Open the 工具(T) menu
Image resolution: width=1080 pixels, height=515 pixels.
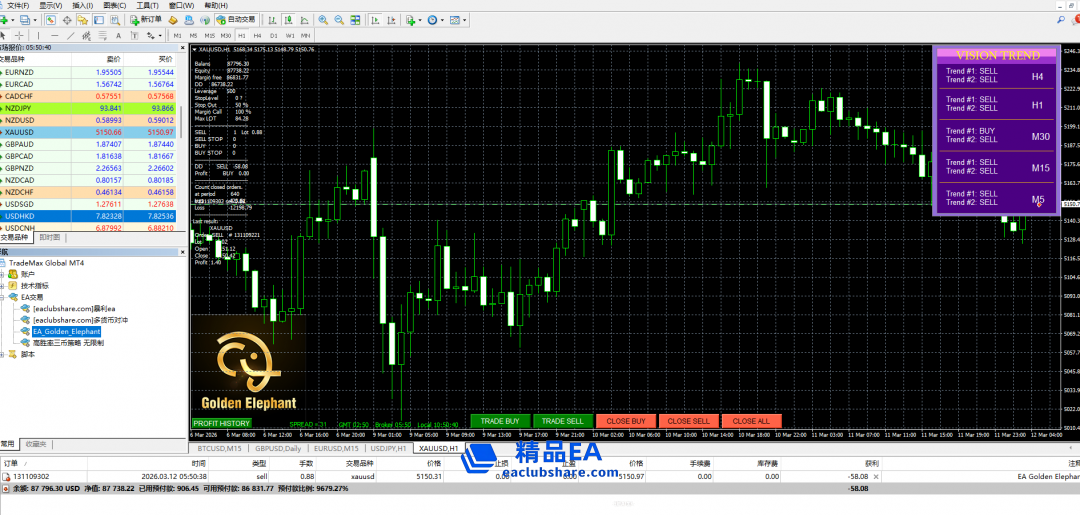146,5
